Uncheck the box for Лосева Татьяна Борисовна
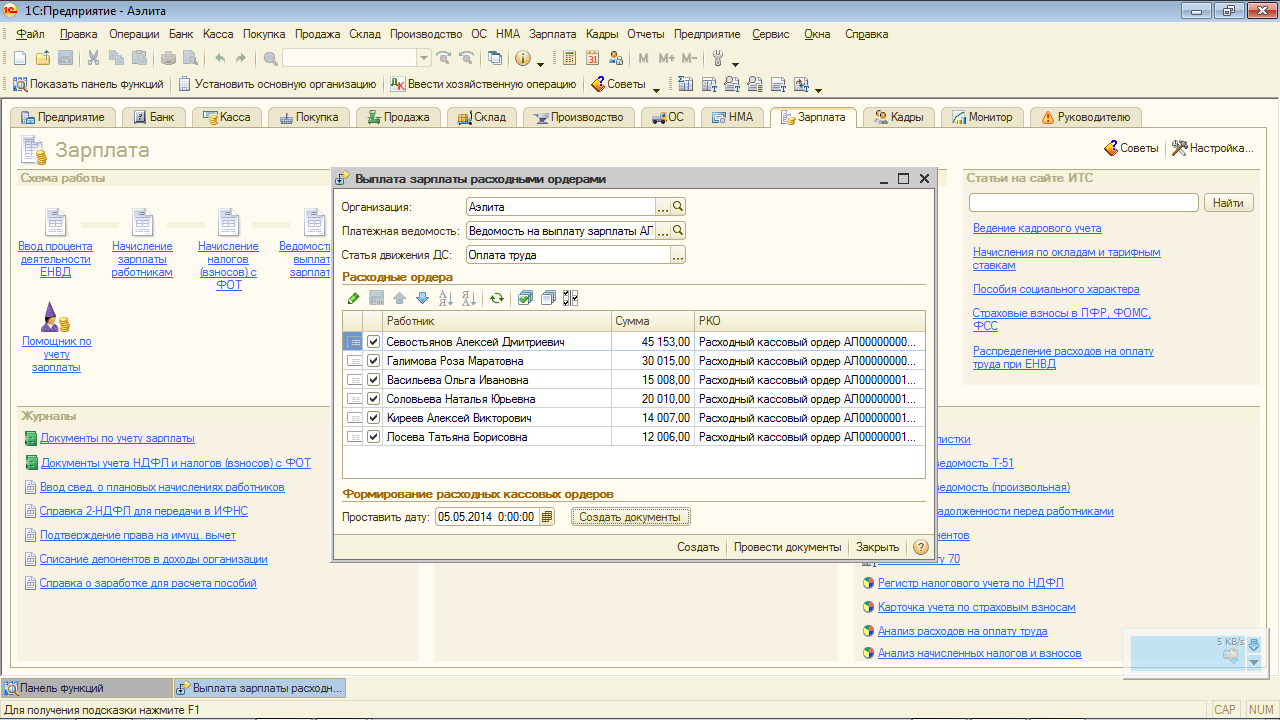1280x720 pixels. [x=374, y=437]
